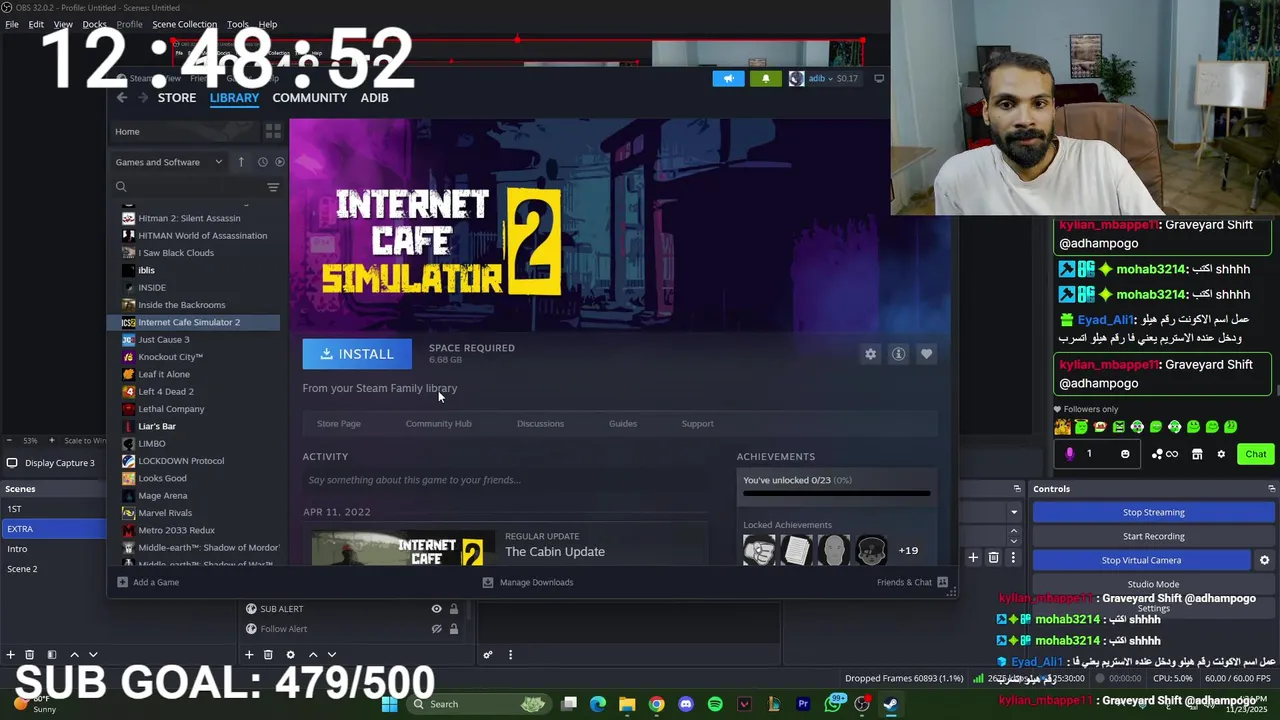This screenshot has width=1280, height=720.
Task: Click Stop Virtual Camera button
Action: 1141,560
